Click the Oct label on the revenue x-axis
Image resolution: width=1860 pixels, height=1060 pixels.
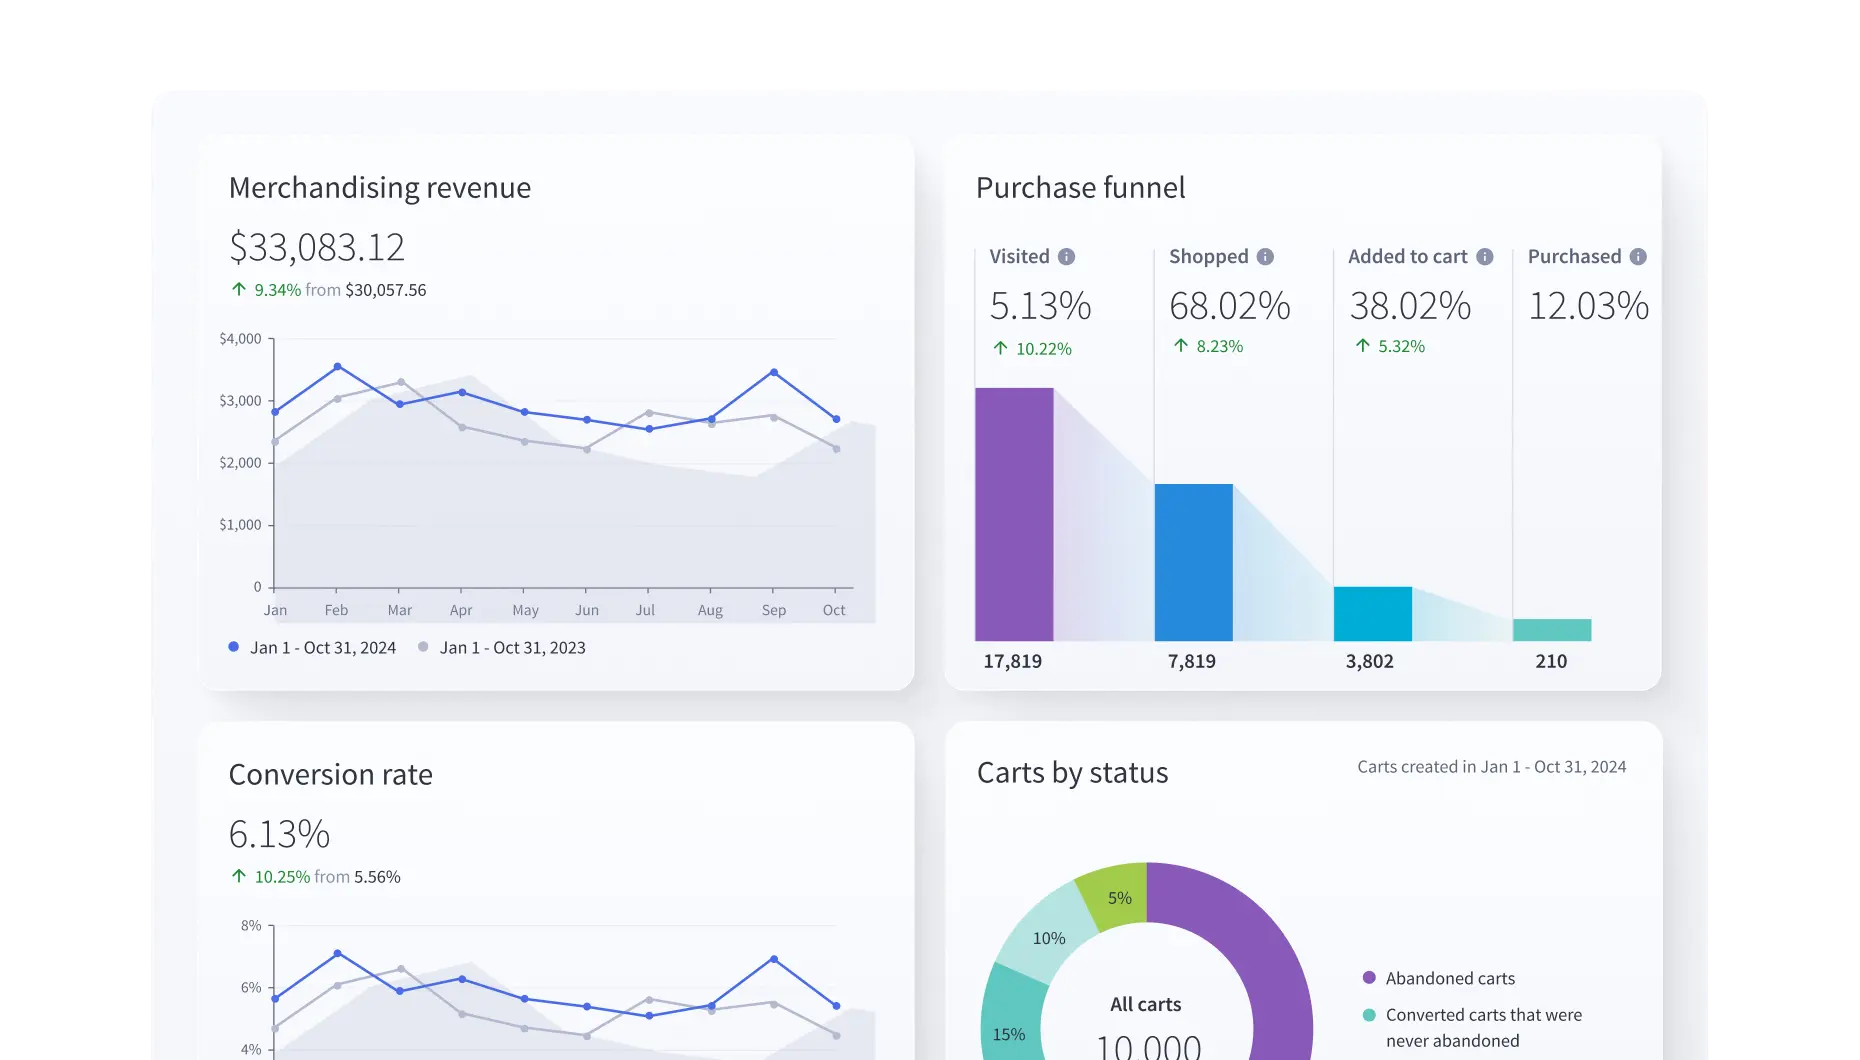click(834, 610)
